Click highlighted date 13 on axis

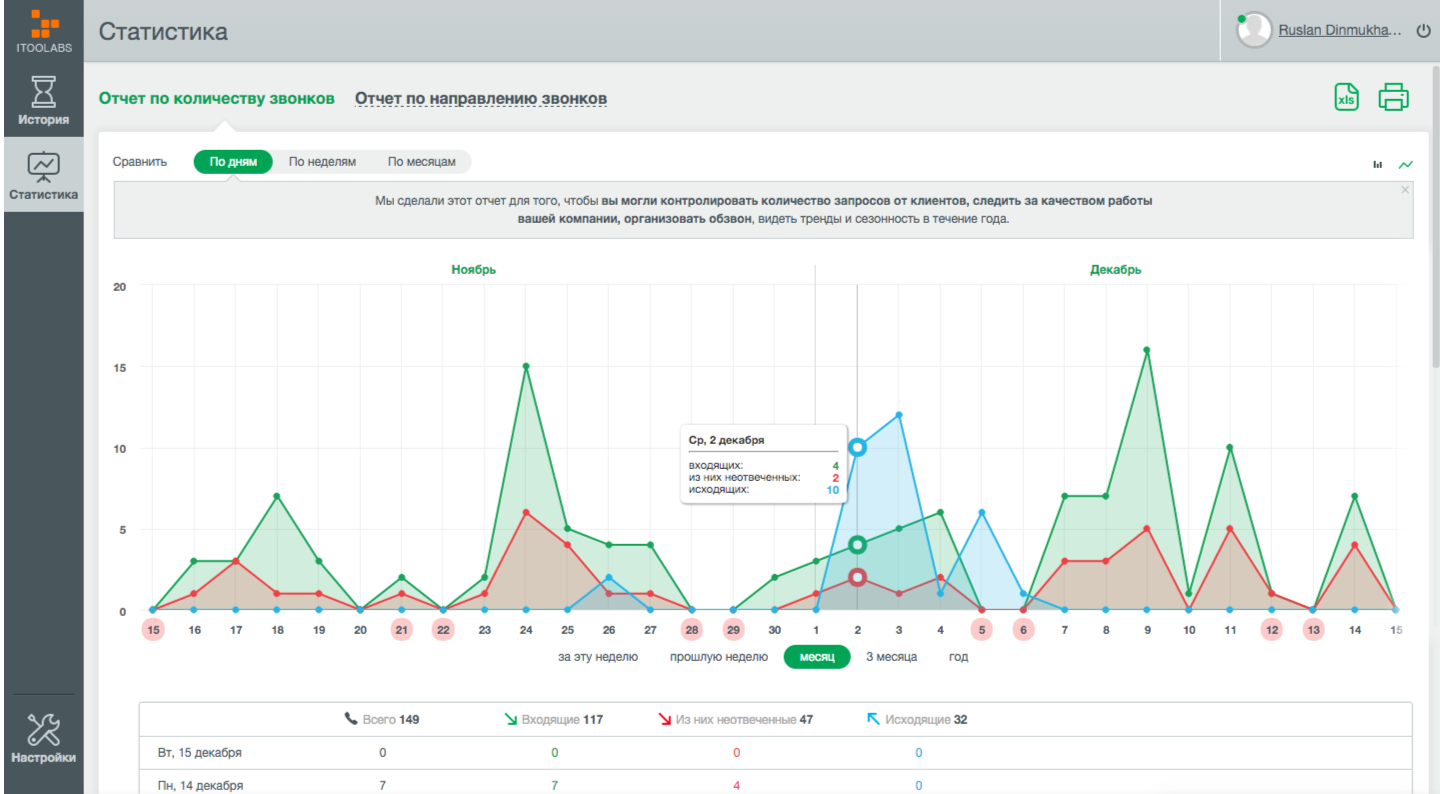click(x=1313, y=630)
